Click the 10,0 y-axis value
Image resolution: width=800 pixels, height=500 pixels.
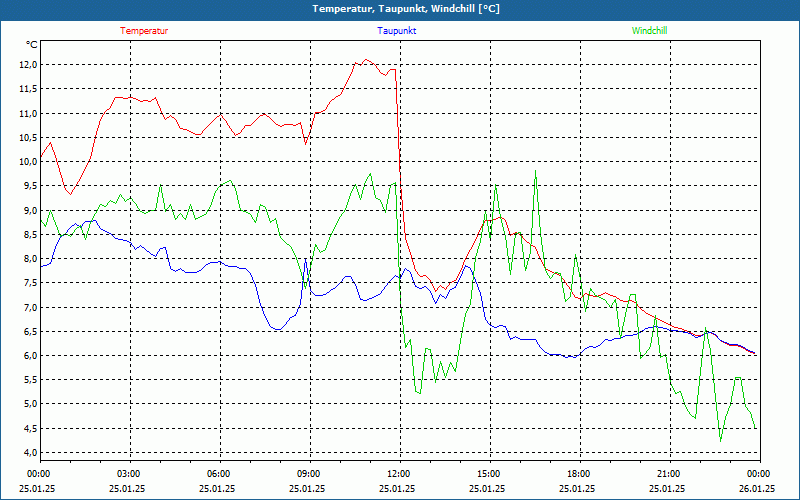29,162
